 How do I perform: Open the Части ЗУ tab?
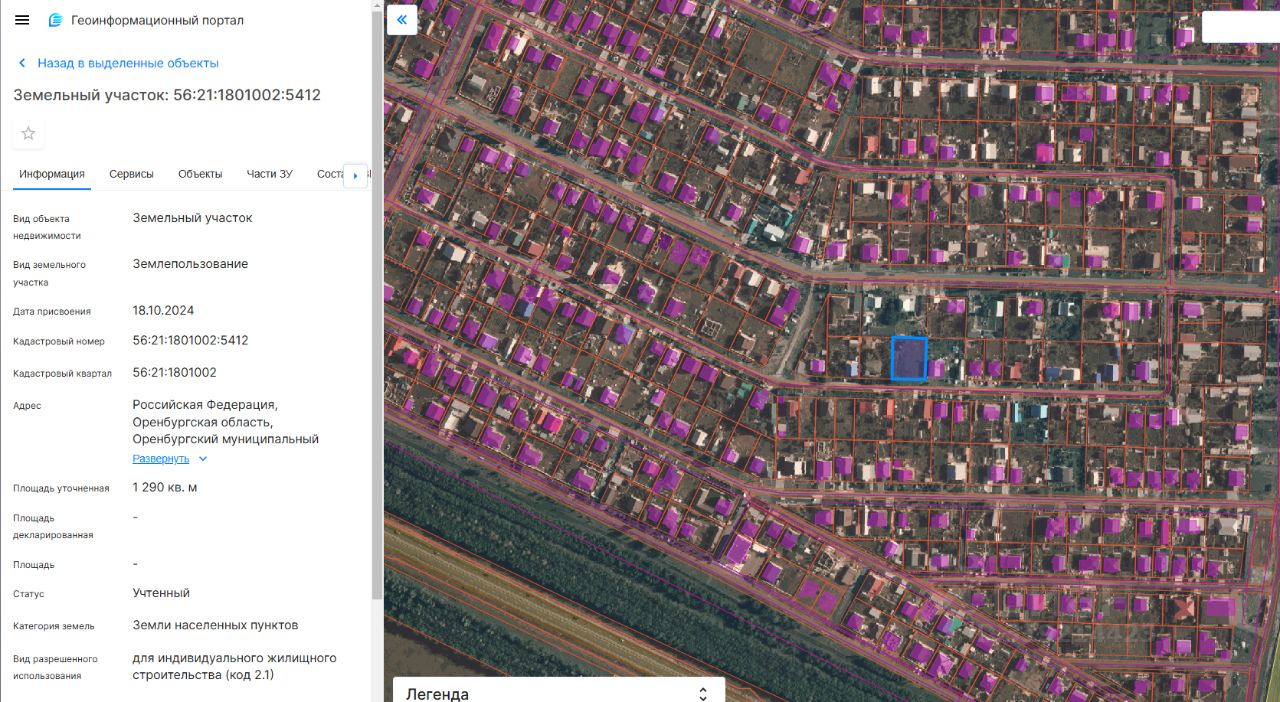(270, 174)
